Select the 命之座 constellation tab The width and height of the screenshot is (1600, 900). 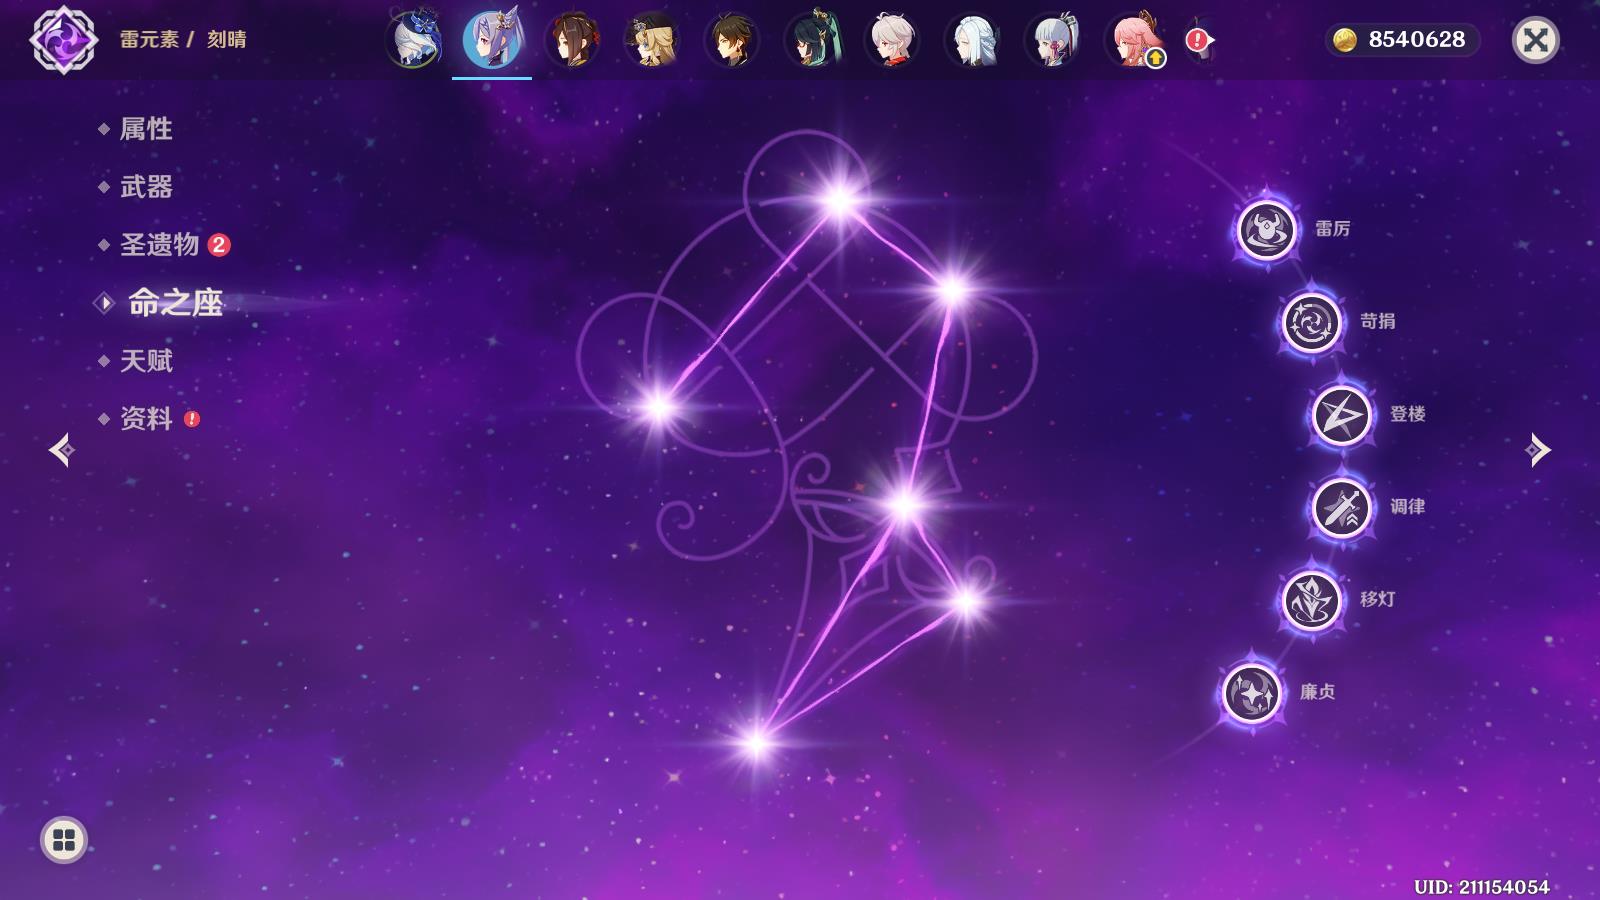pyautogui.click(x=175, y=303)
